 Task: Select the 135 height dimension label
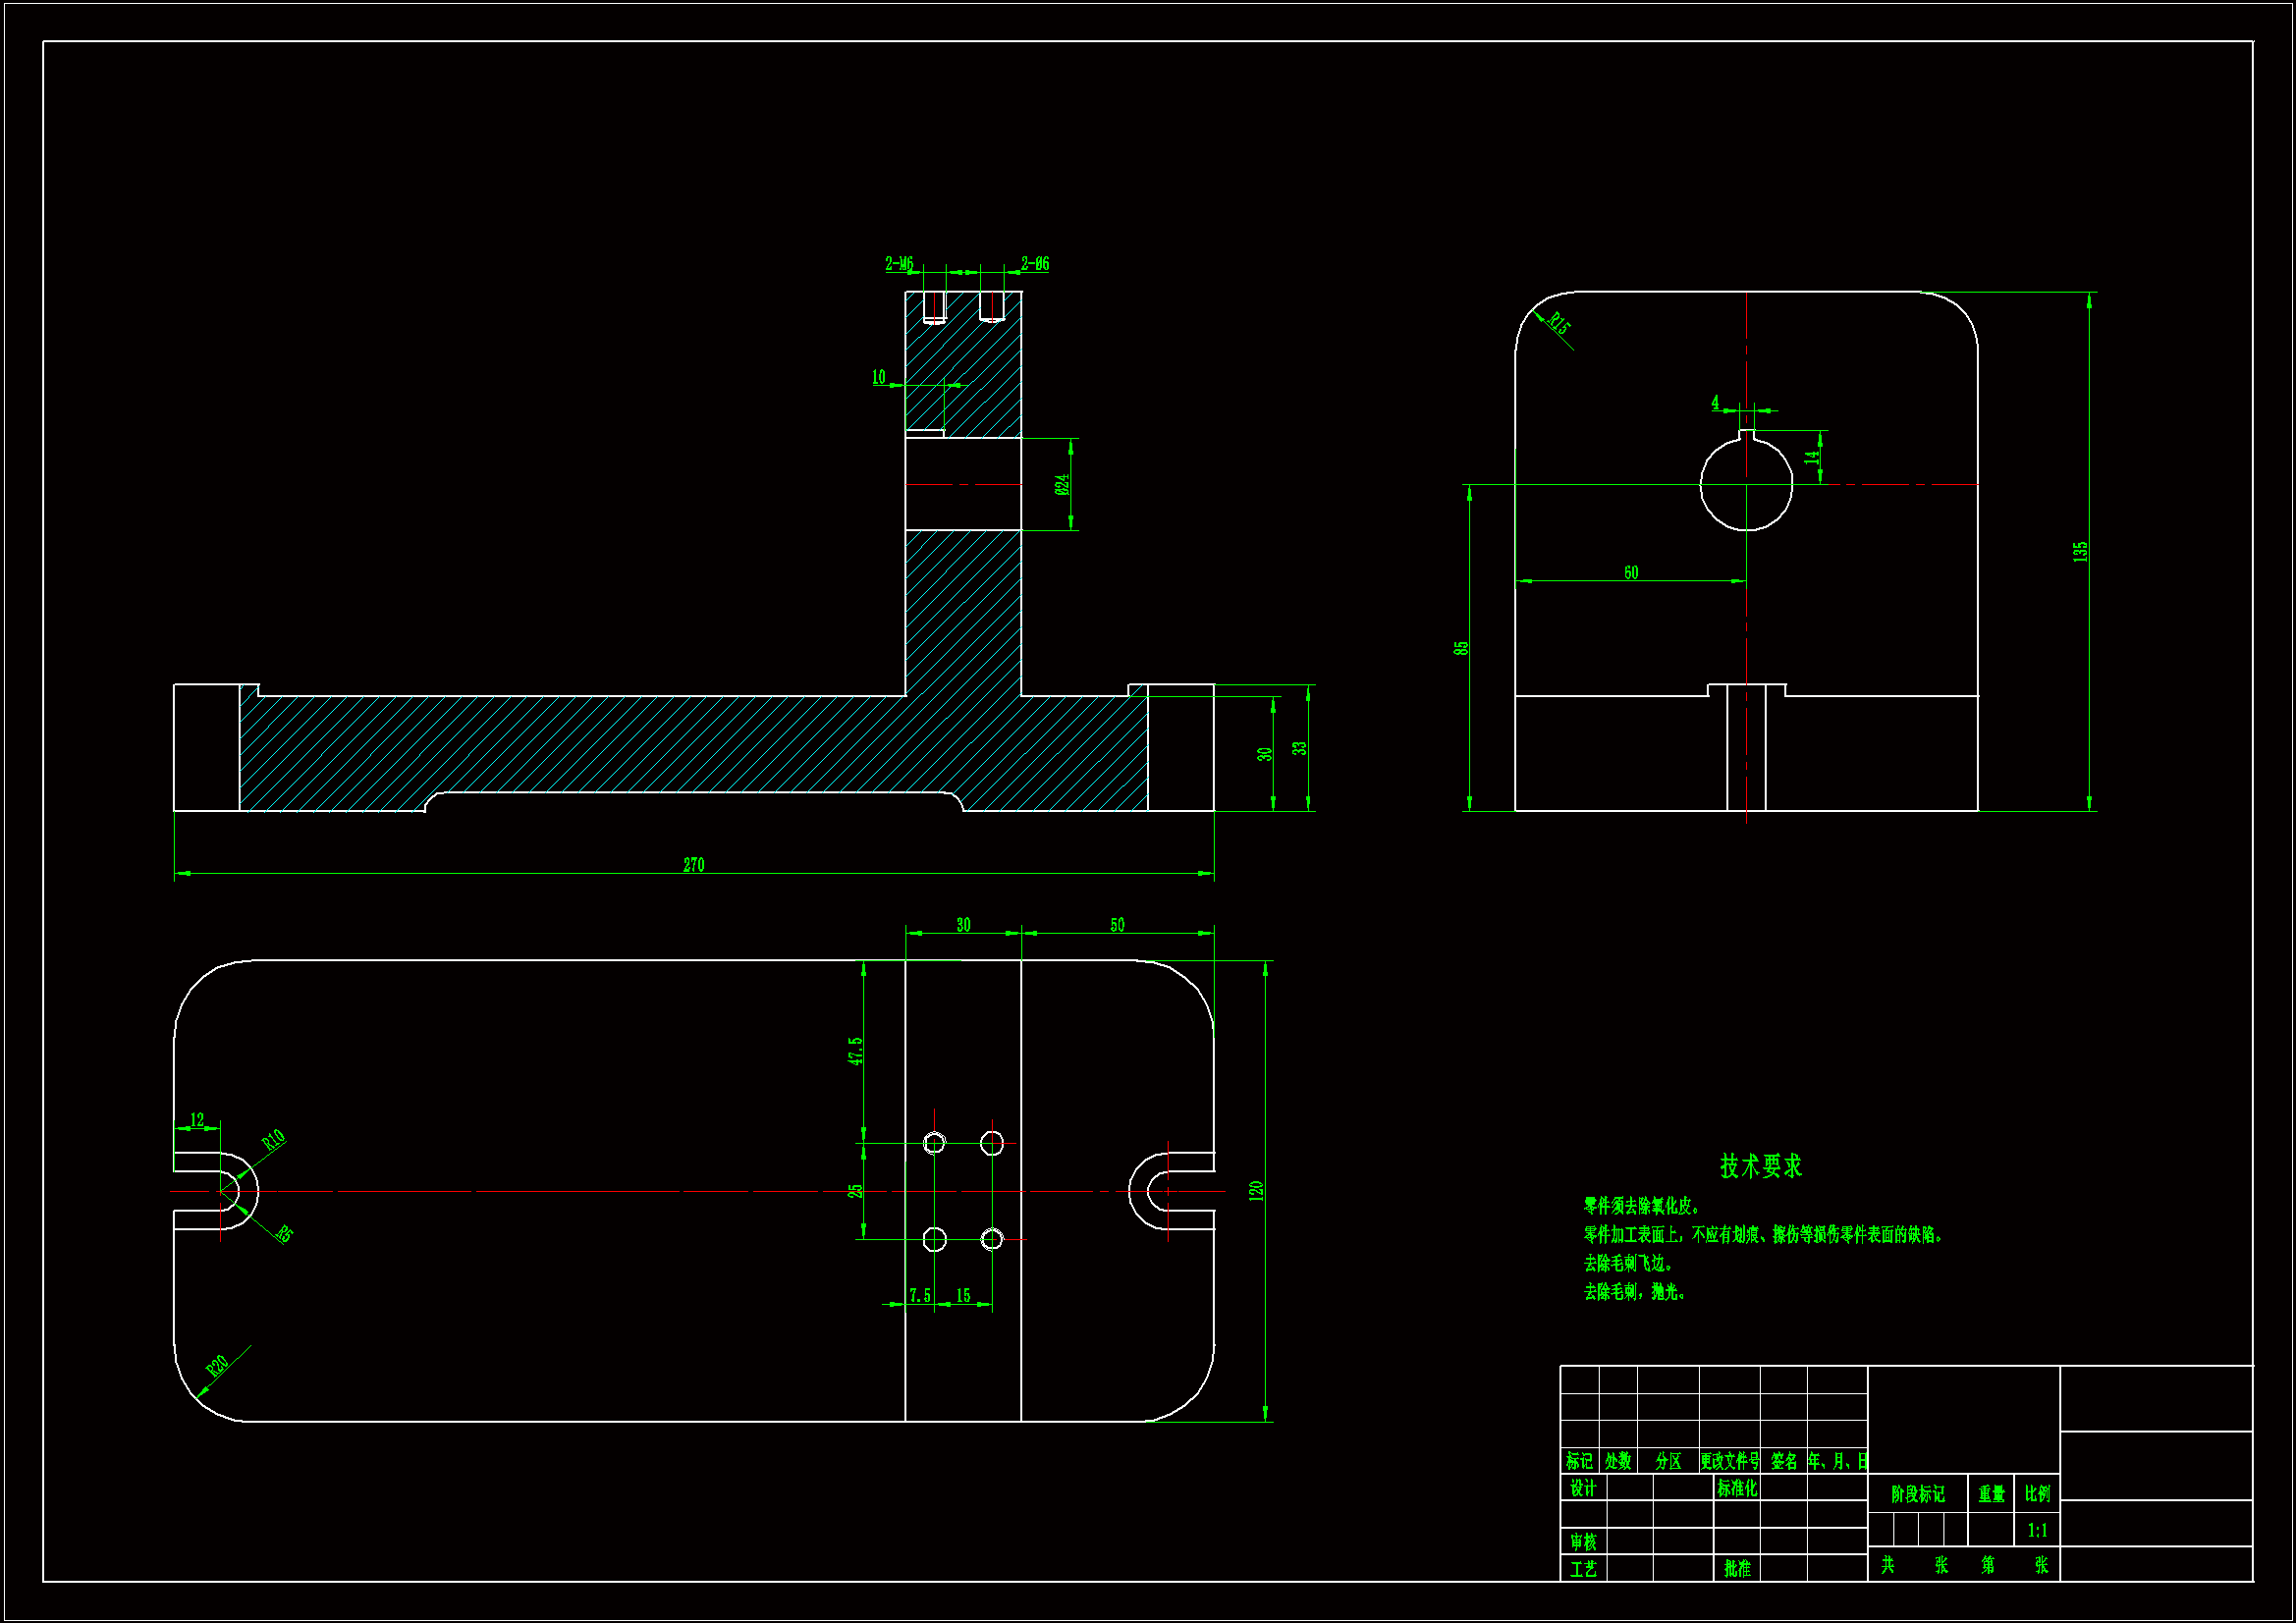2080,551
